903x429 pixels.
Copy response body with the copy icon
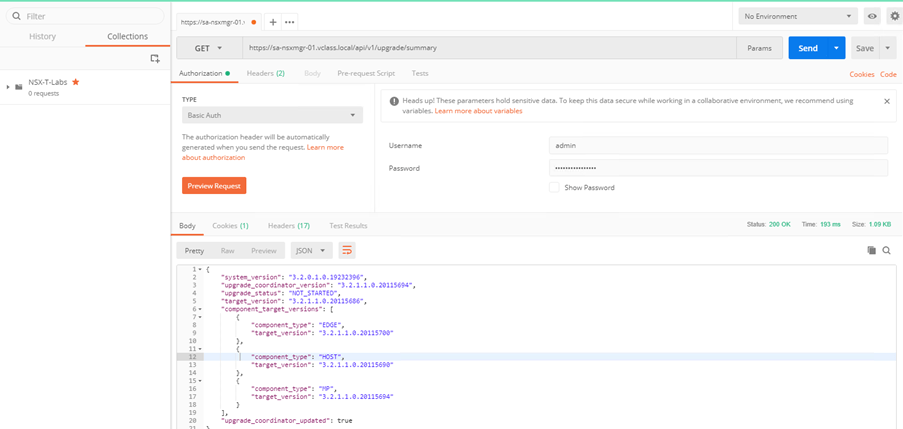click(x=871, y=250)
